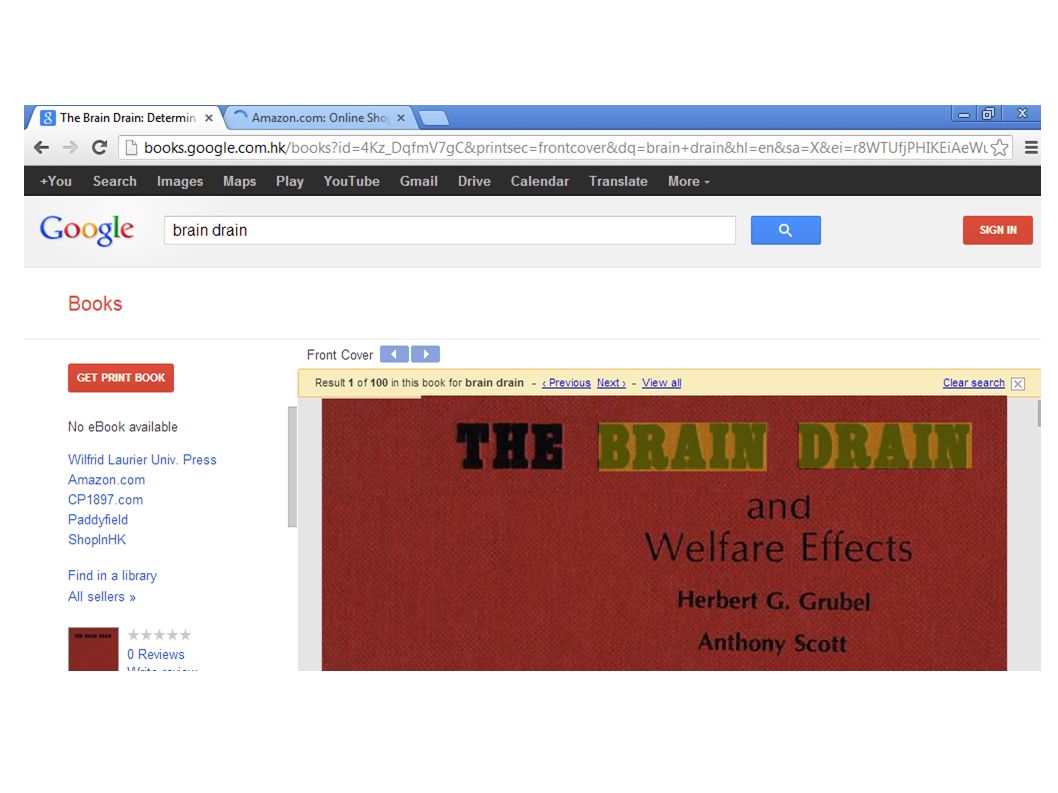
Task: Go to previous page with left arrow
Action: (x=394, y=354)
